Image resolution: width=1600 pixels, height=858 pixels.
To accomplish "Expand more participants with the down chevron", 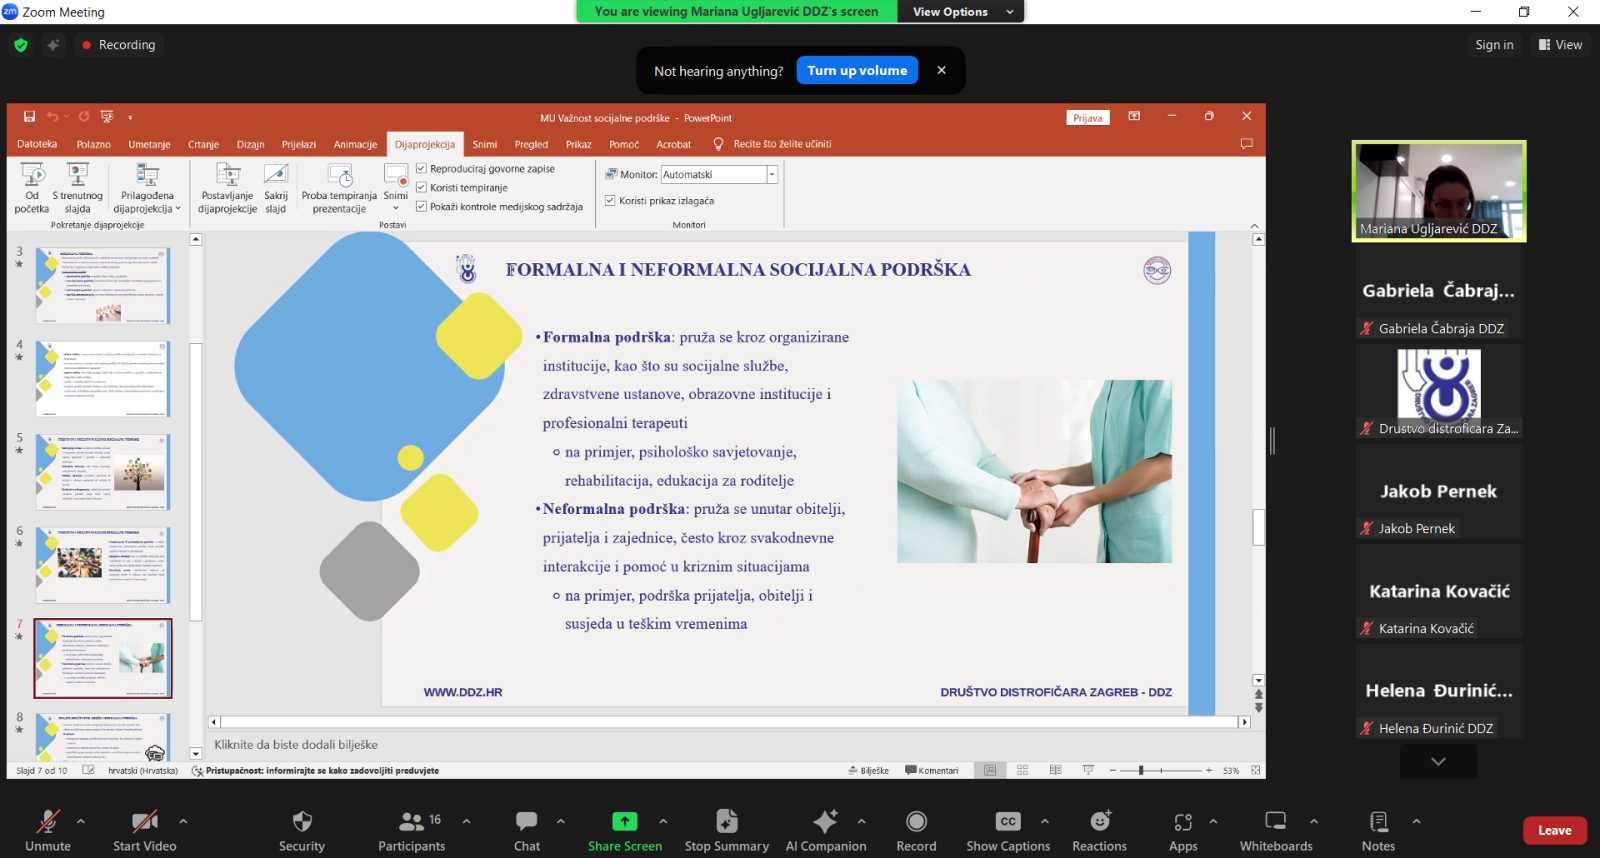I will pyautogui.click(x=1438, y=762).
